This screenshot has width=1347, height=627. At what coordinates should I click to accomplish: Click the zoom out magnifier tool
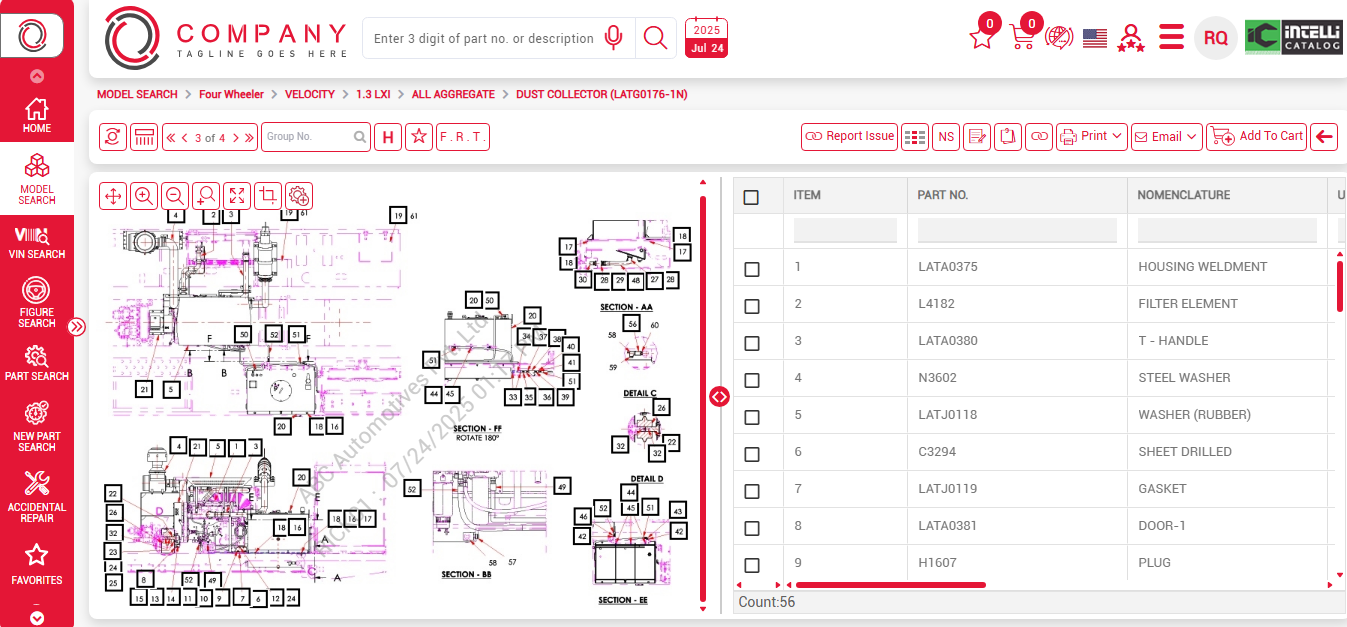click(x=175, y=196)
